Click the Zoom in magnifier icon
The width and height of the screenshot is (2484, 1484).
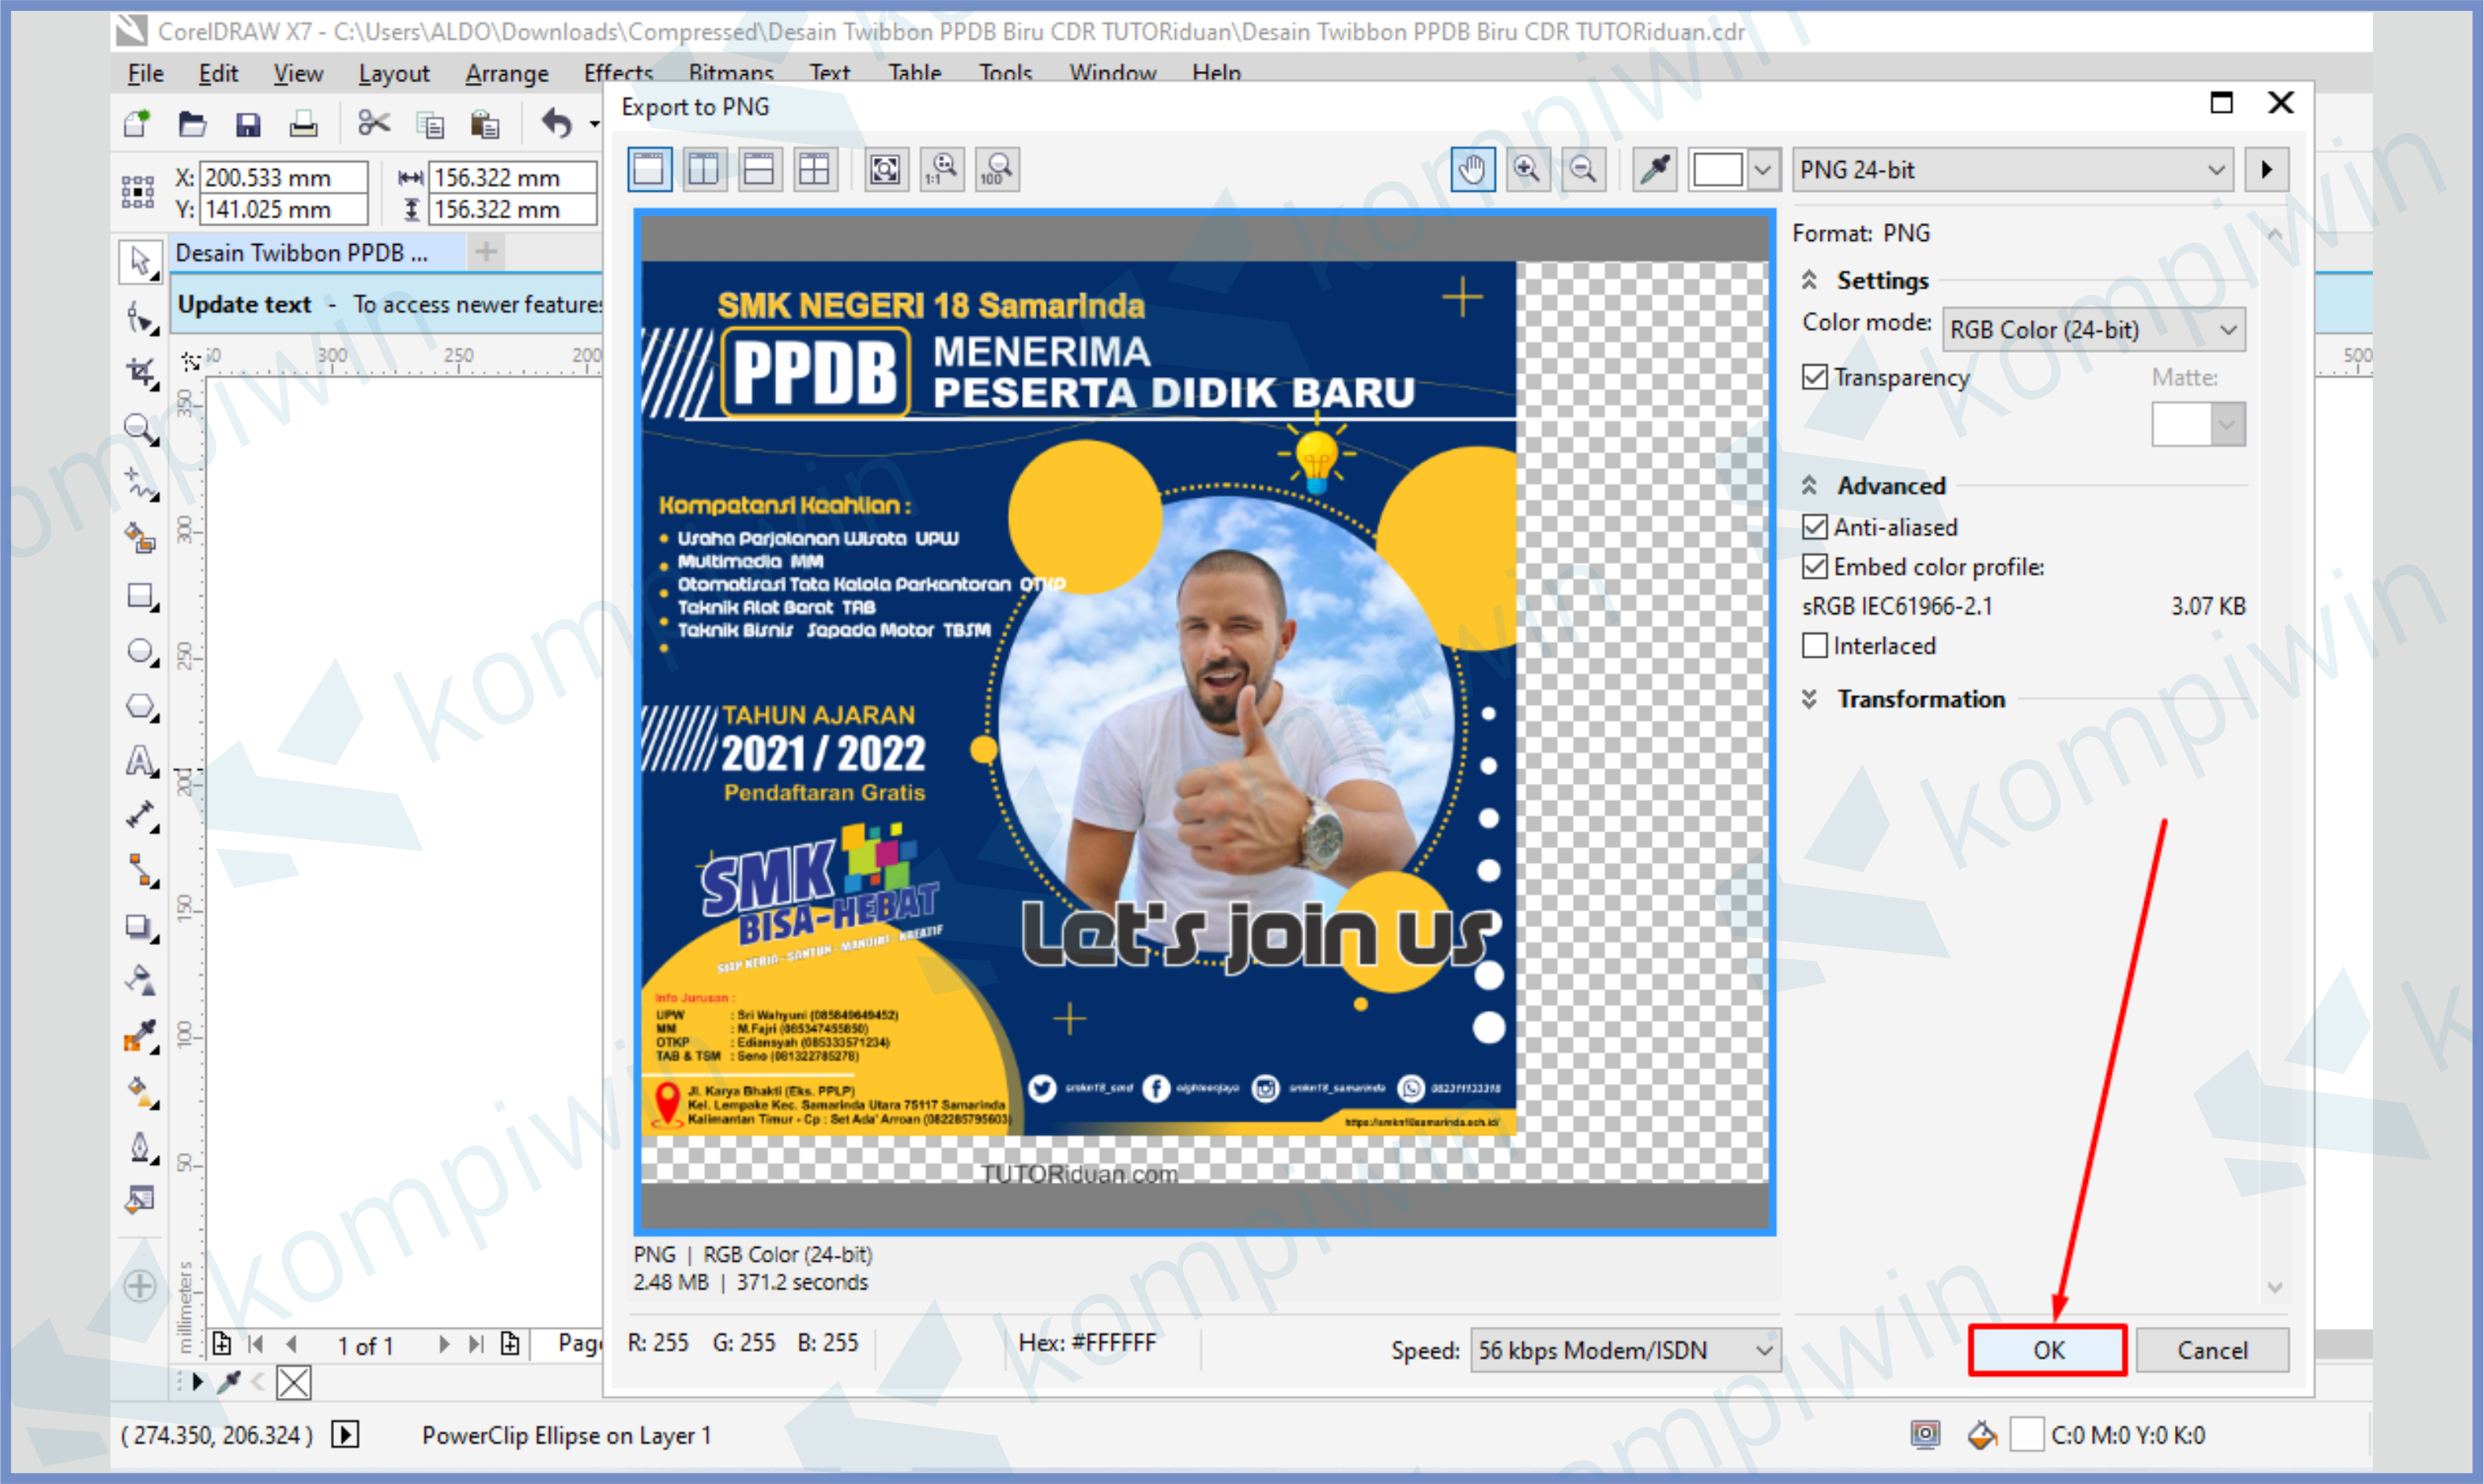pos(1527,170)
